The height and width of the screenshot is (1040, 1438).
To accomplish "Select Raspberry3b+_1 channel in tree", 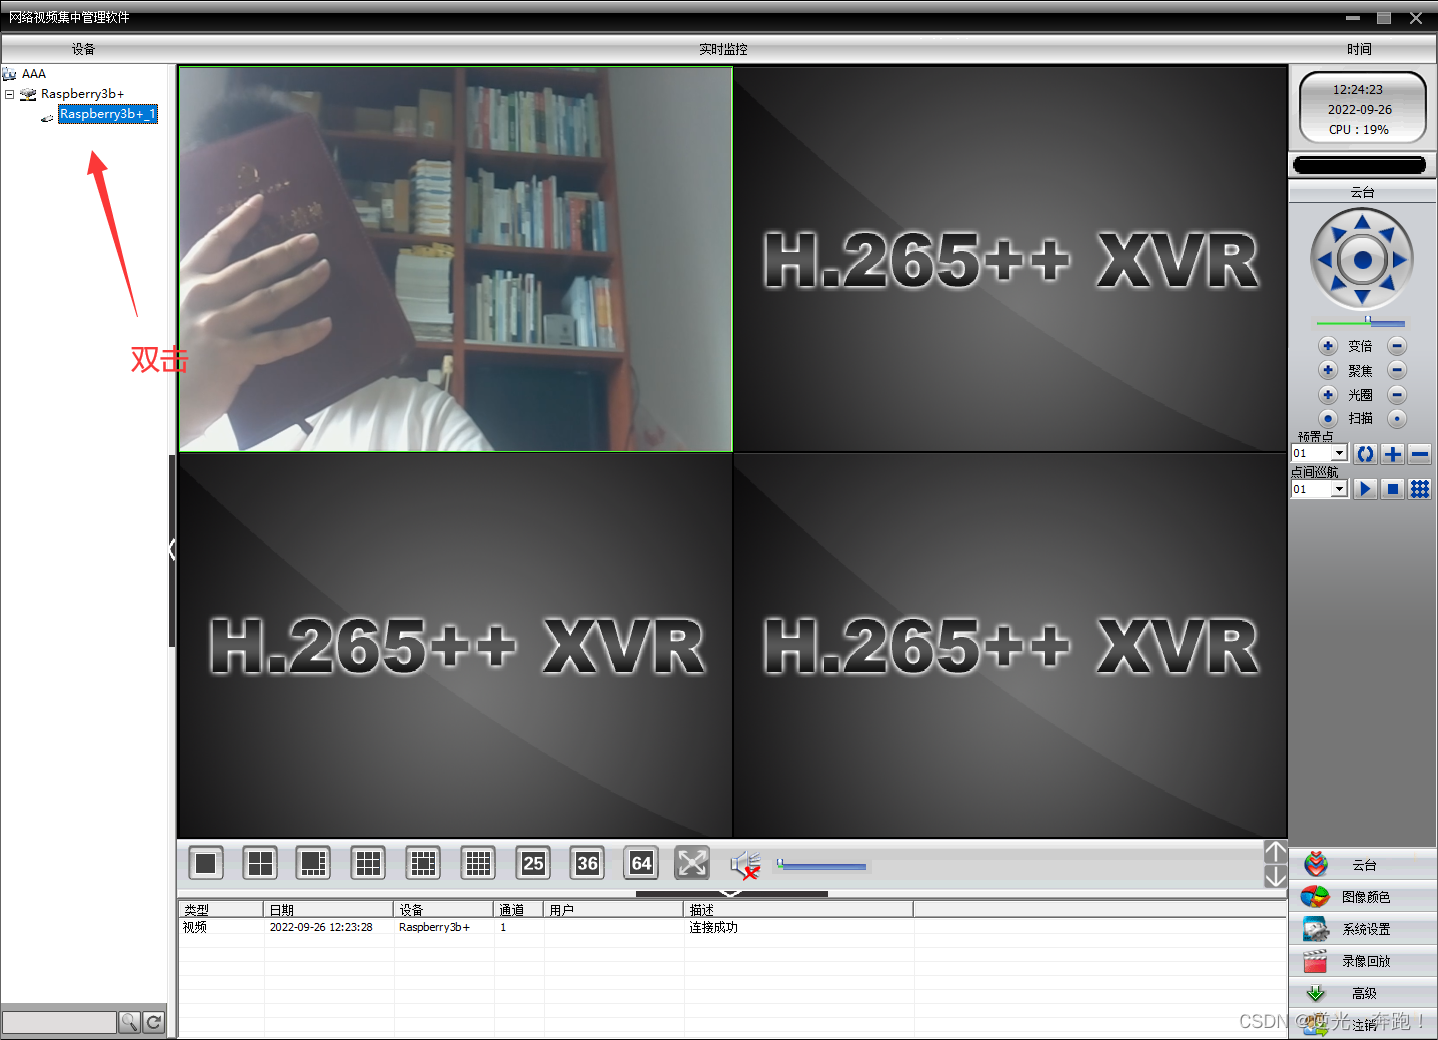I will click(108, 114).
